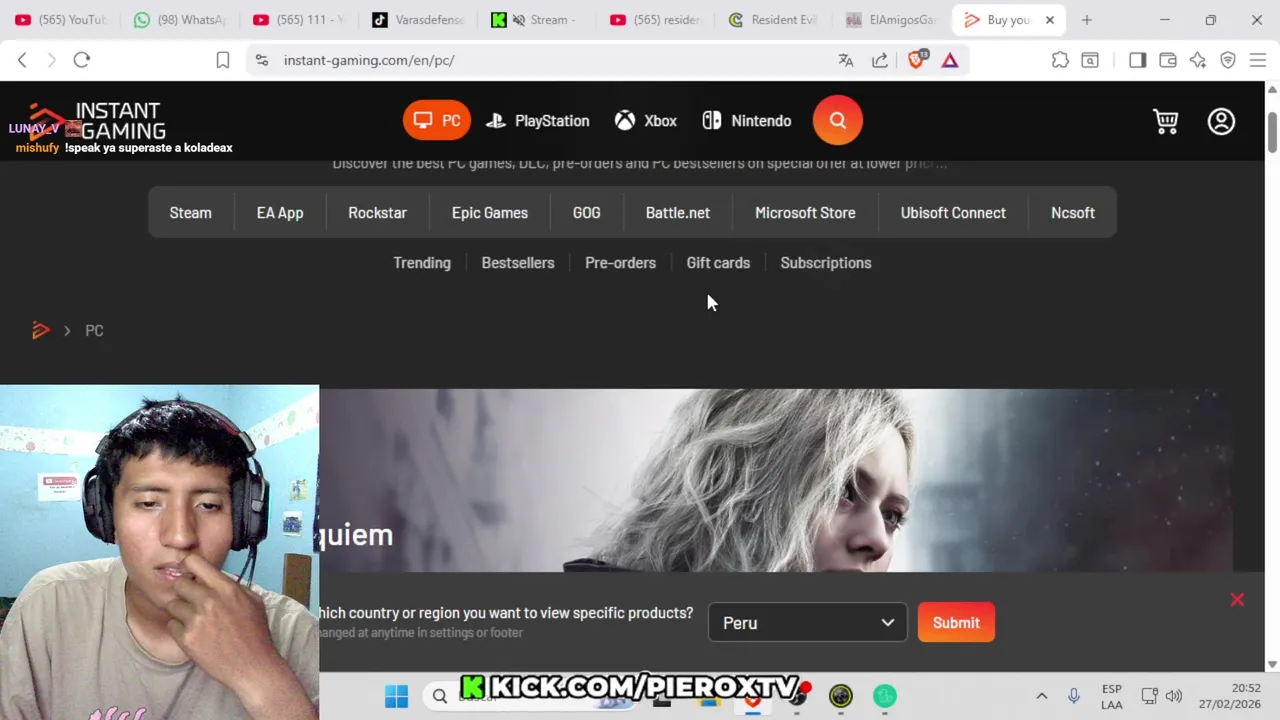Filter by Ubisoft Connect platform
1280x720 pixels.
tap(953, 213)
